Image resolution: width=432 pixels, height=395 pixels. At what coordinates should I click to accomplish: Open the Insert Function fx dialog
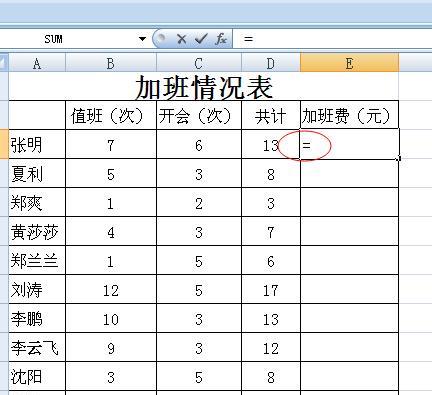pos(221,39)
